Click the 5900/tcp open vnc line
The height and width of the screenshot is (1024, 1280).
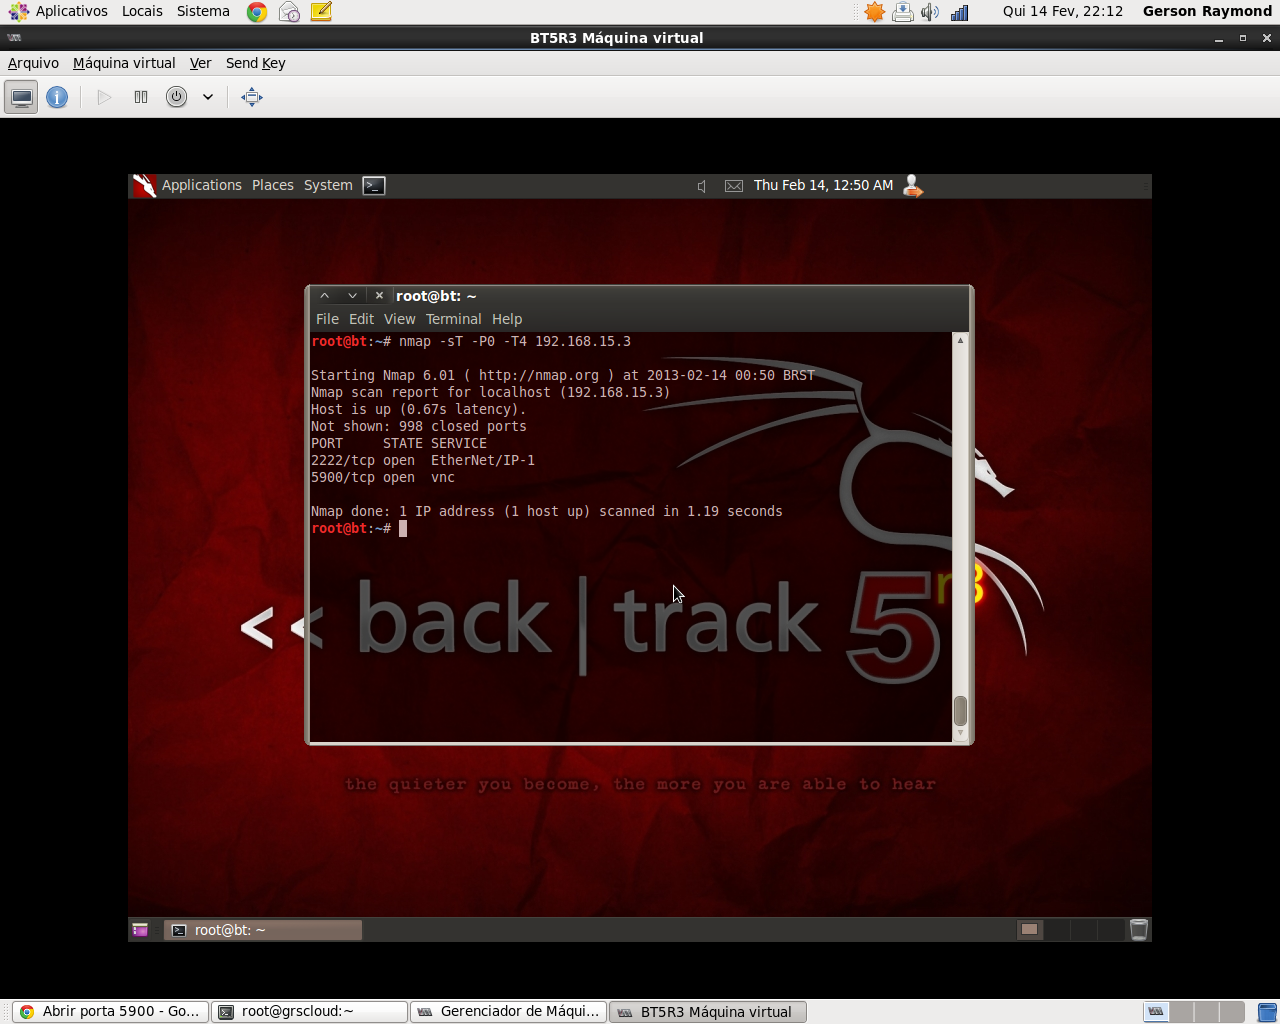point(383,478)
